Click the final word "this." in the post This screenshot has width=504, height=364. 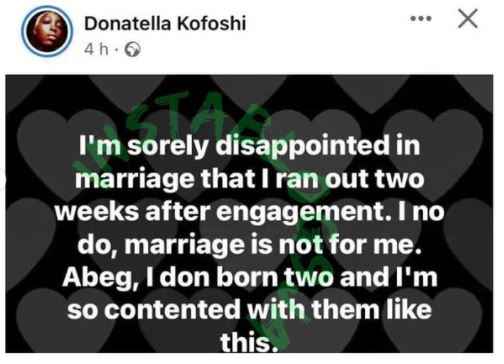[x=249, y=342]
